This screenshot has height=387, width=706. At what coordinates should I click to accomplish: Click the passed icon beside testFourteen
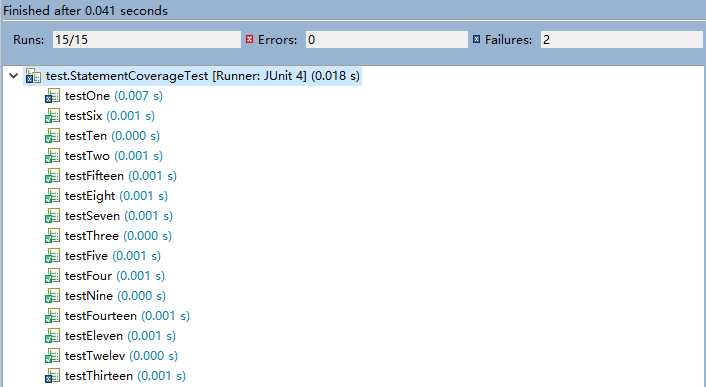point(52,316)
